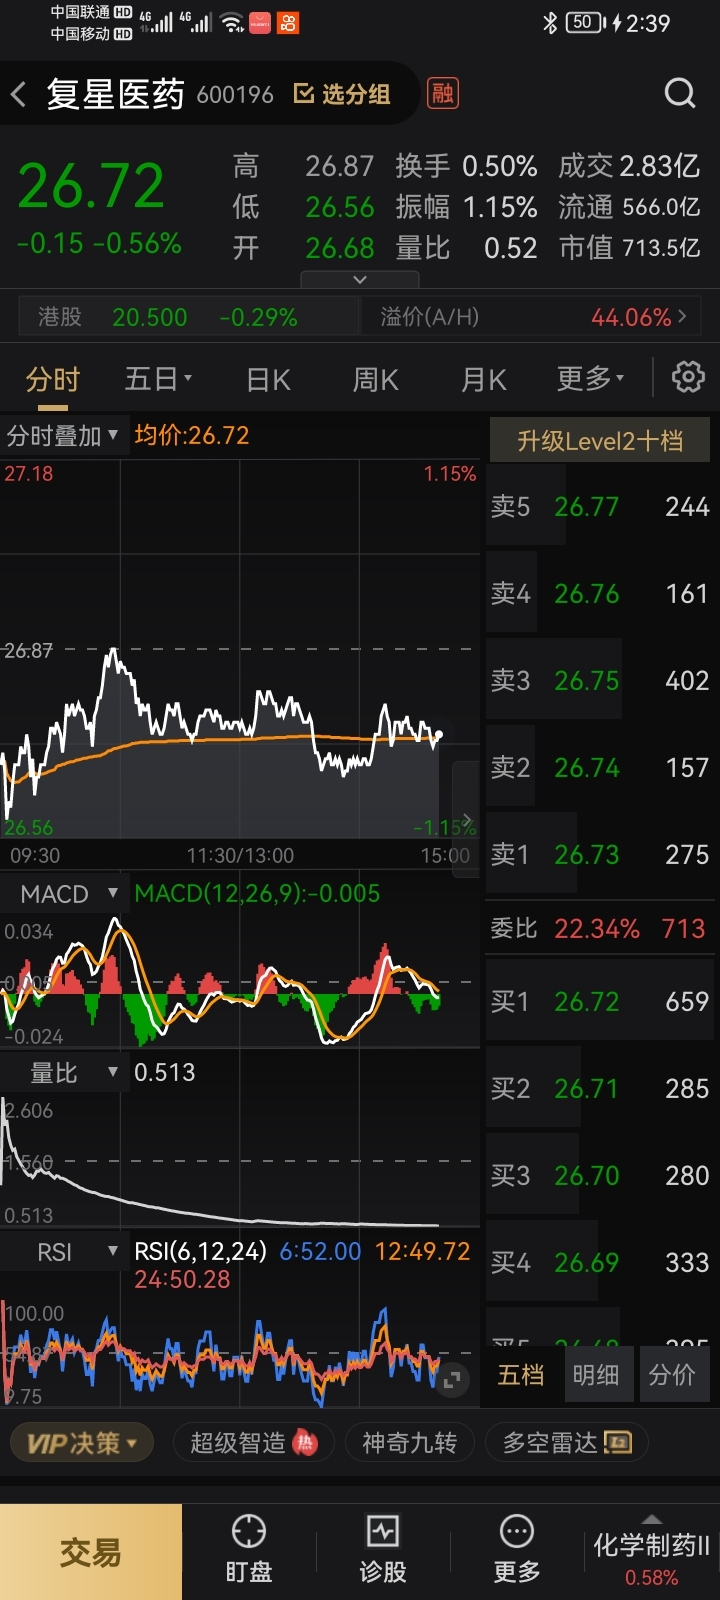Open the search magnifier icon

pos(680,93)
